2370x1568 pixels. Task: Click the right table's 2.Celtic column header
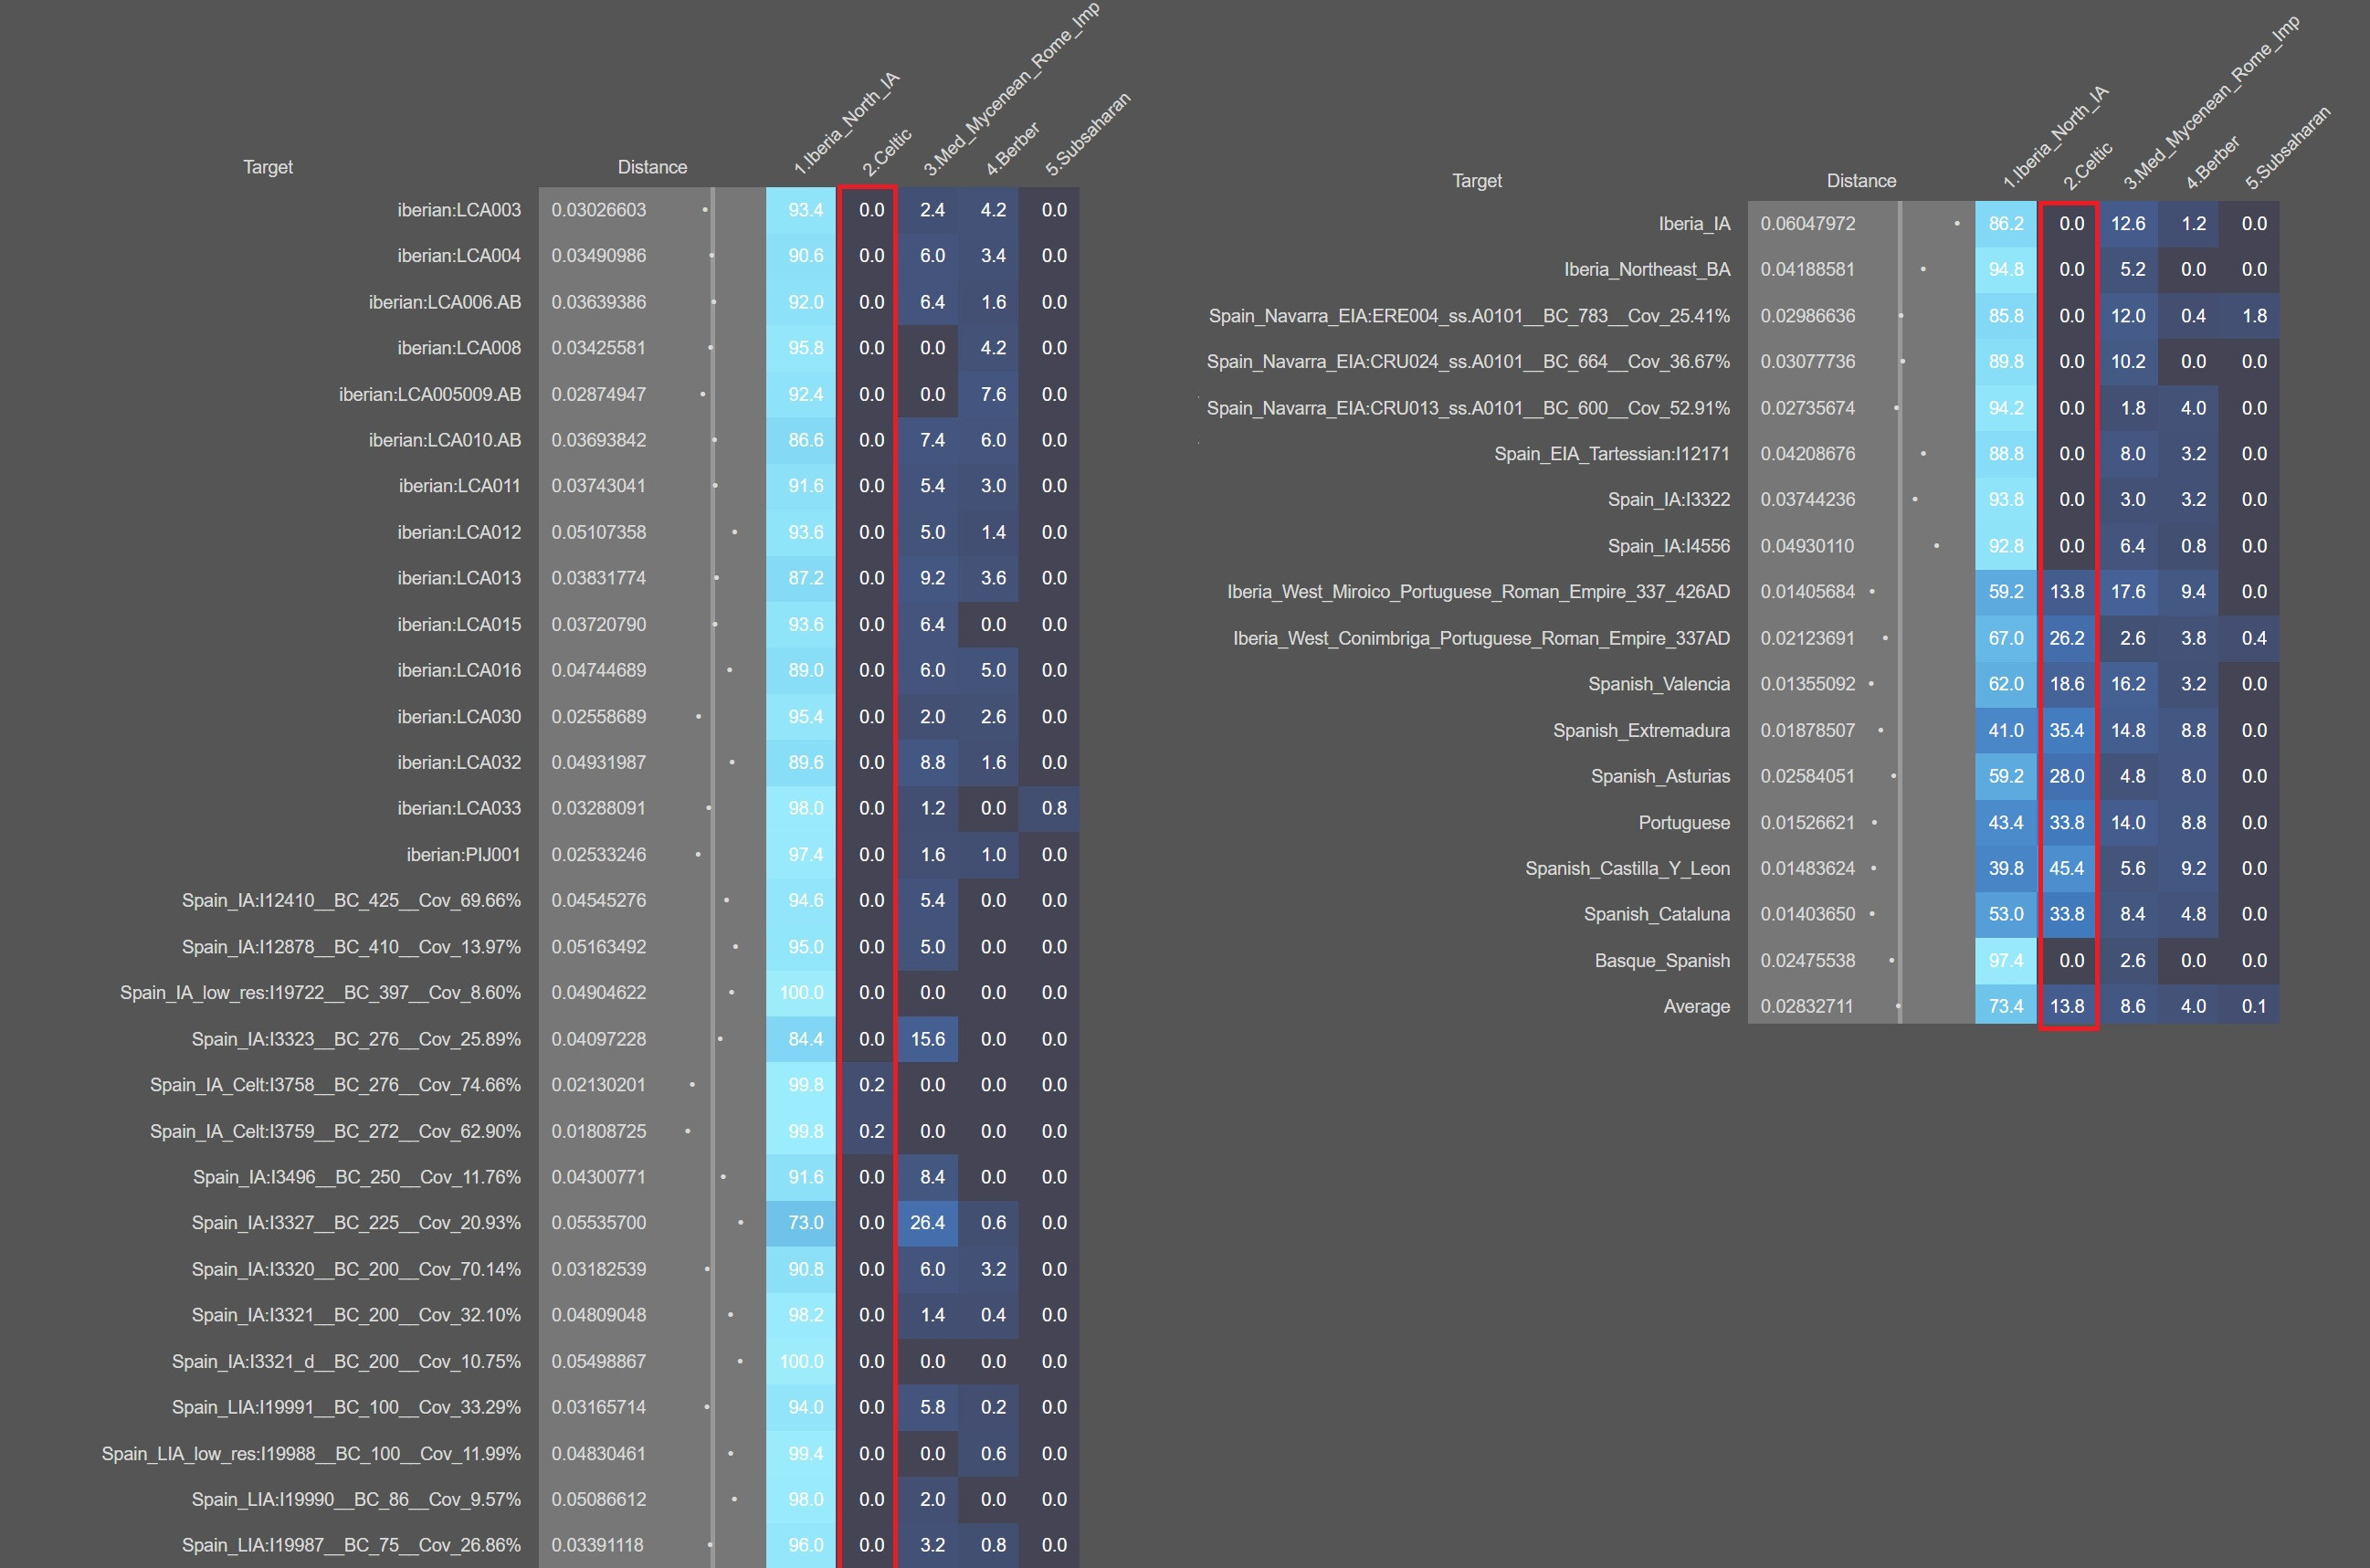[x=2087, y=166]
